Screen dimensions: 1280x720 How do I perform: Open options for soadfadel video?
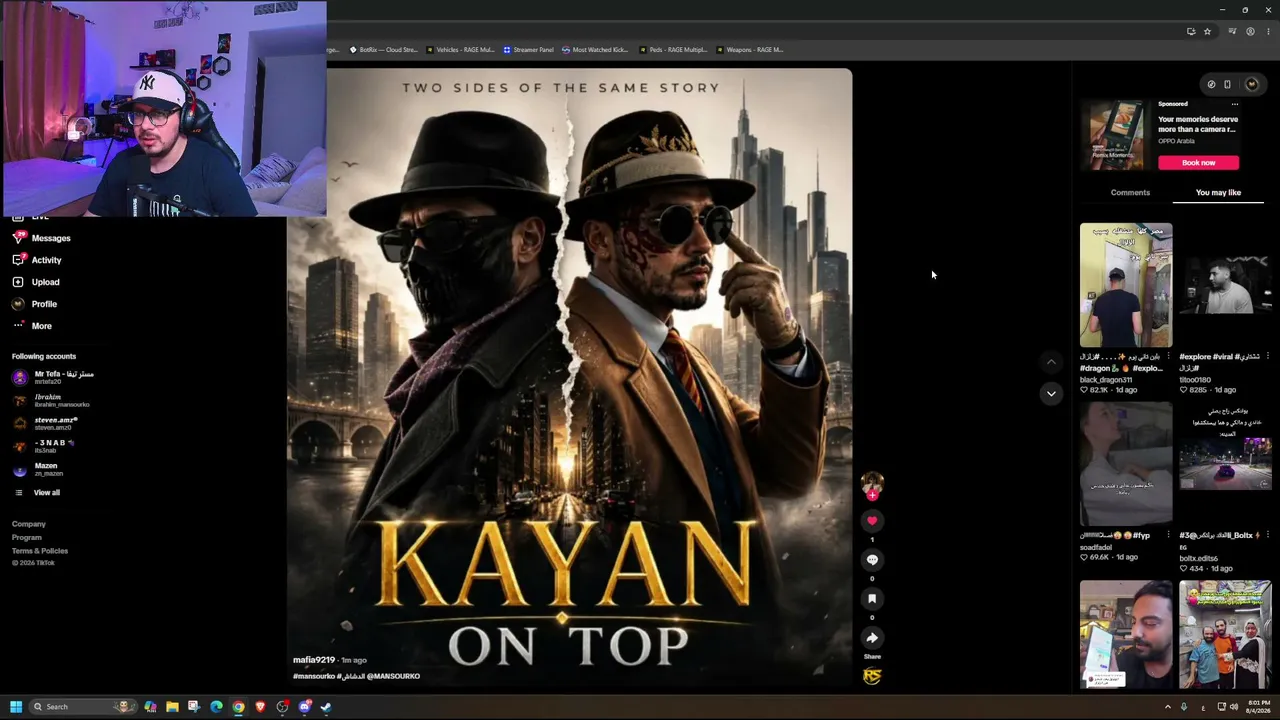[1168, 535]
